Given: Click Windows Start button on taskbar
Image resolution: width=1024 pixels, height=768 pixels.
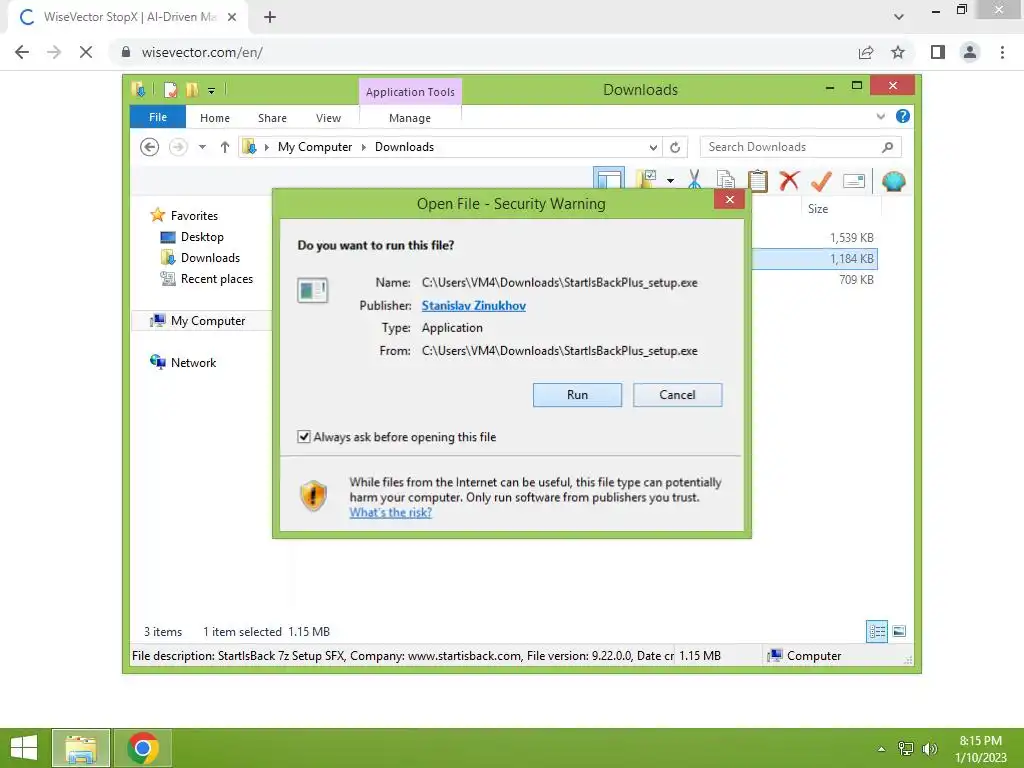Looking at the screenshot, I should tap(24, 748).
